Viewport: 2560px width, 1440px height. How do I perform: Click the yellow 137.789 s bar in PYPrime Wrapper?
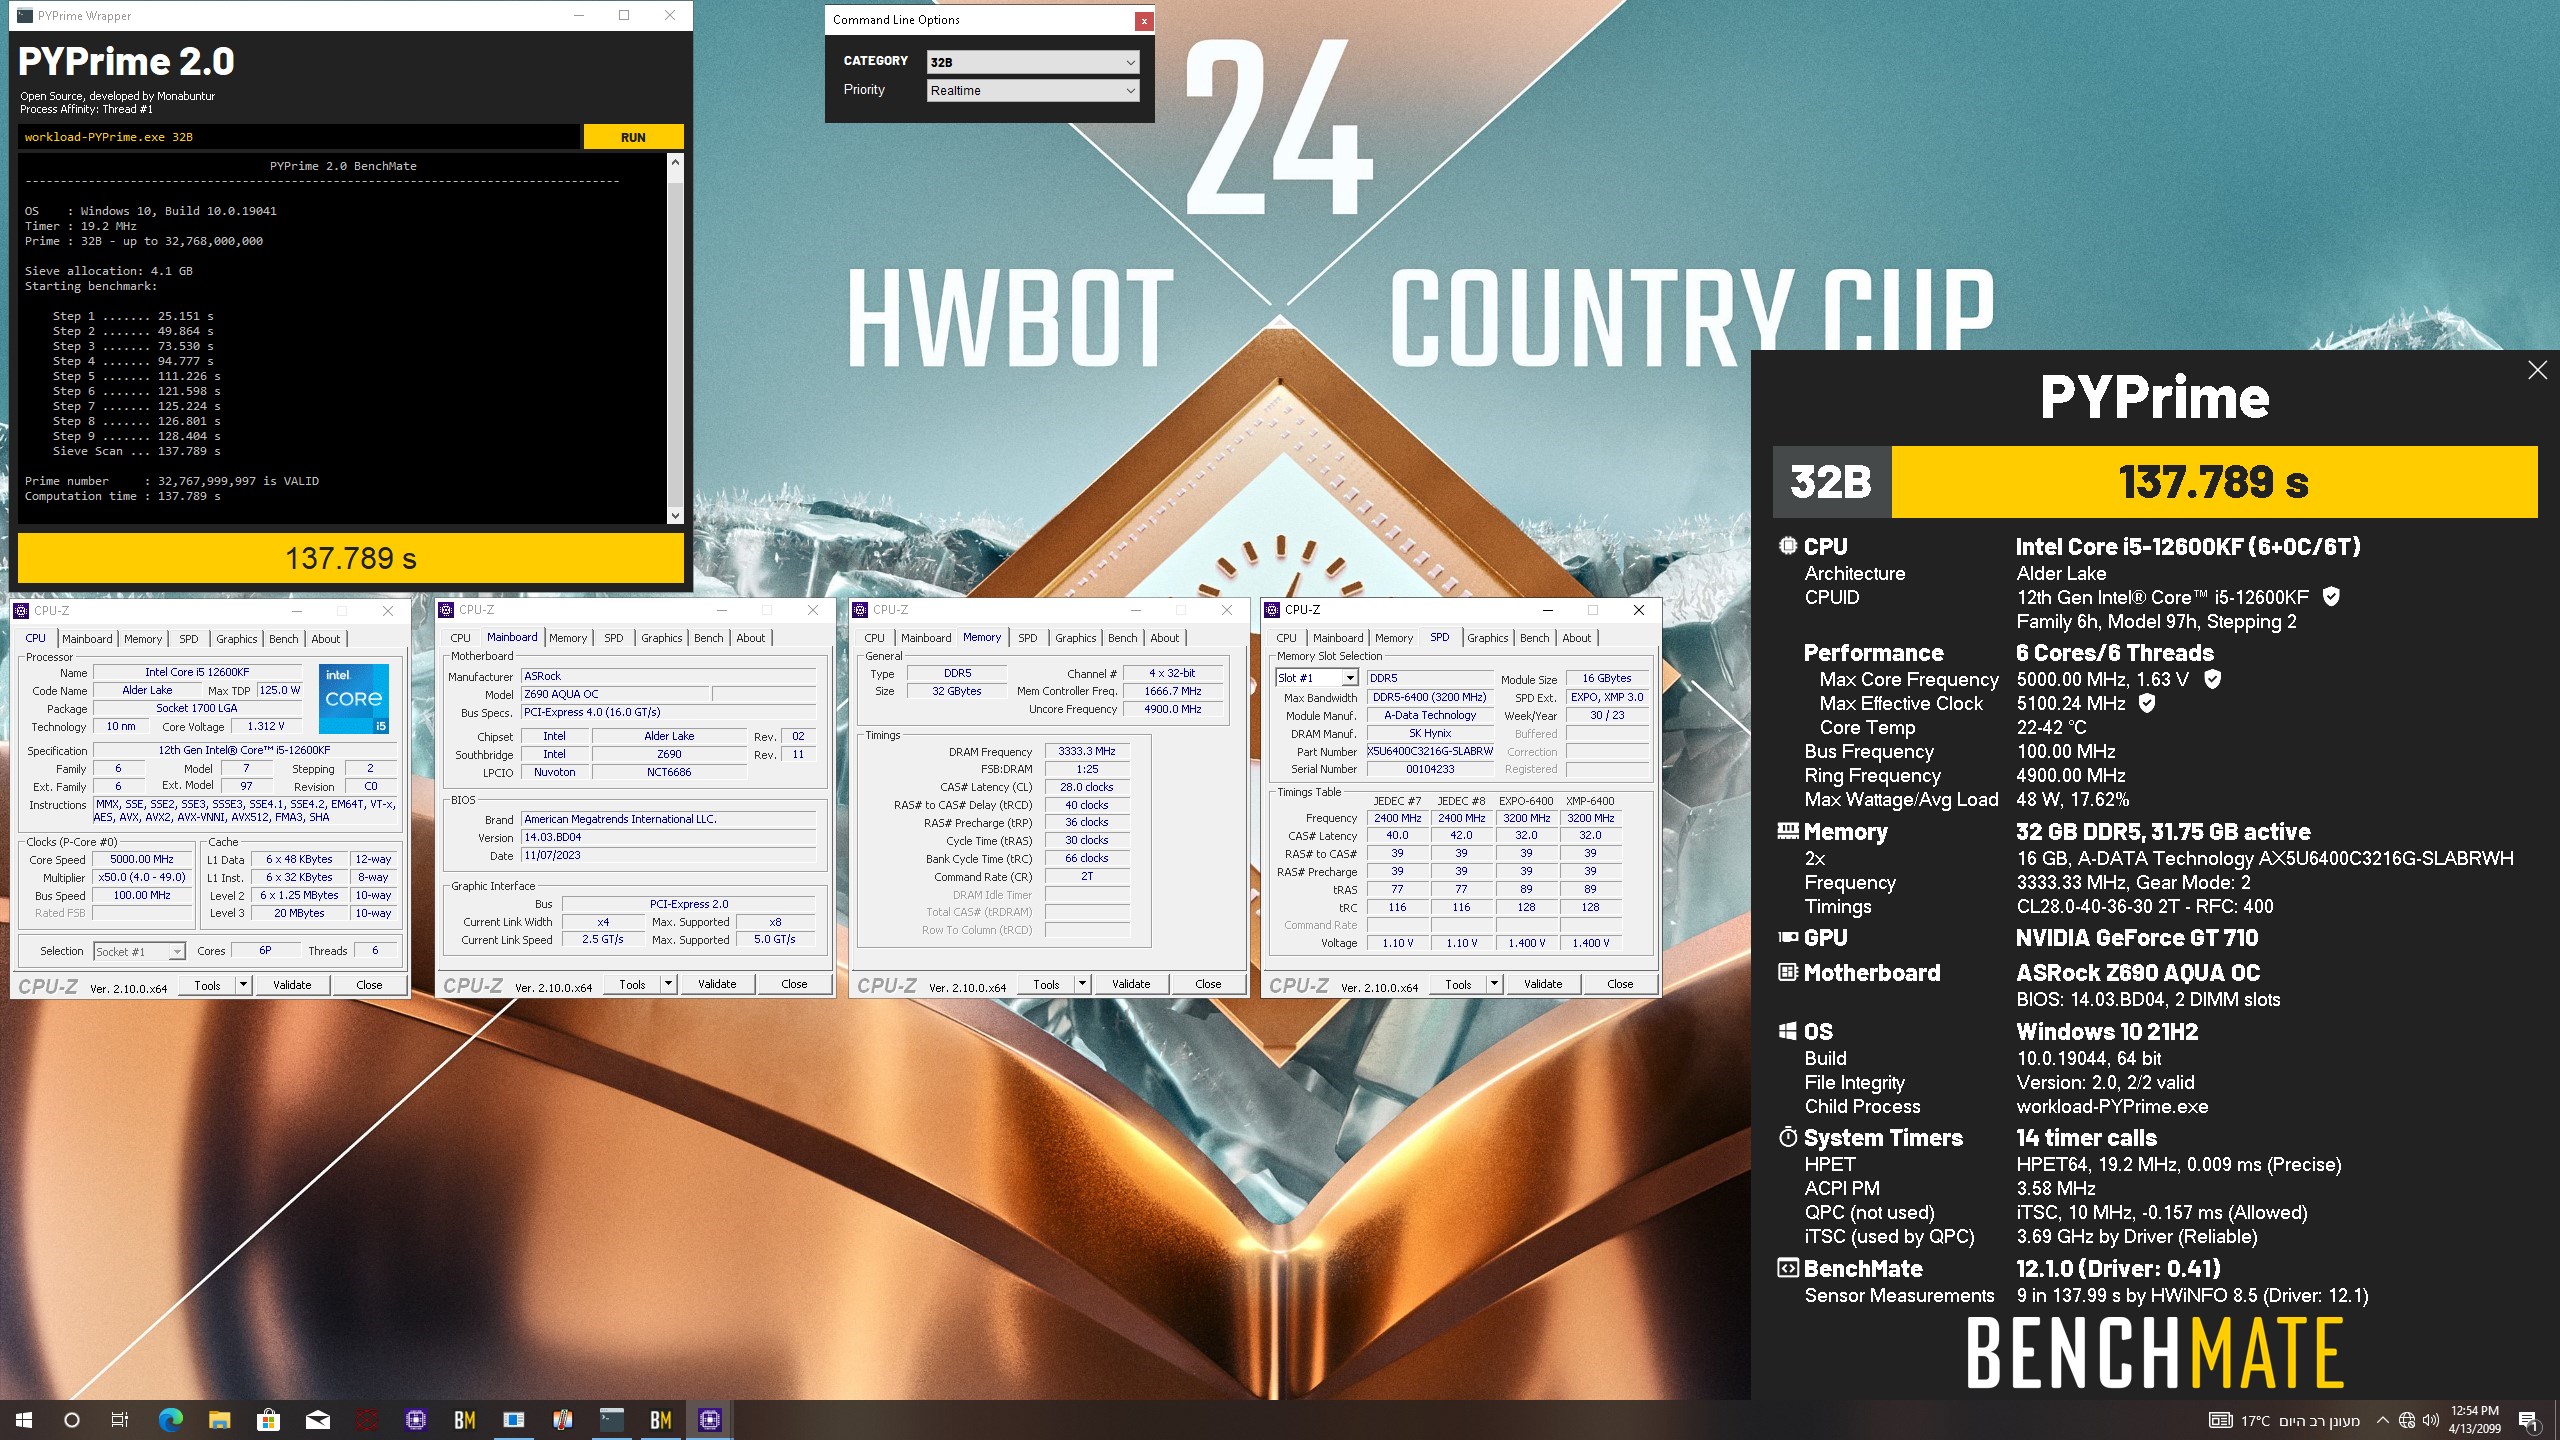click(351, 558)
